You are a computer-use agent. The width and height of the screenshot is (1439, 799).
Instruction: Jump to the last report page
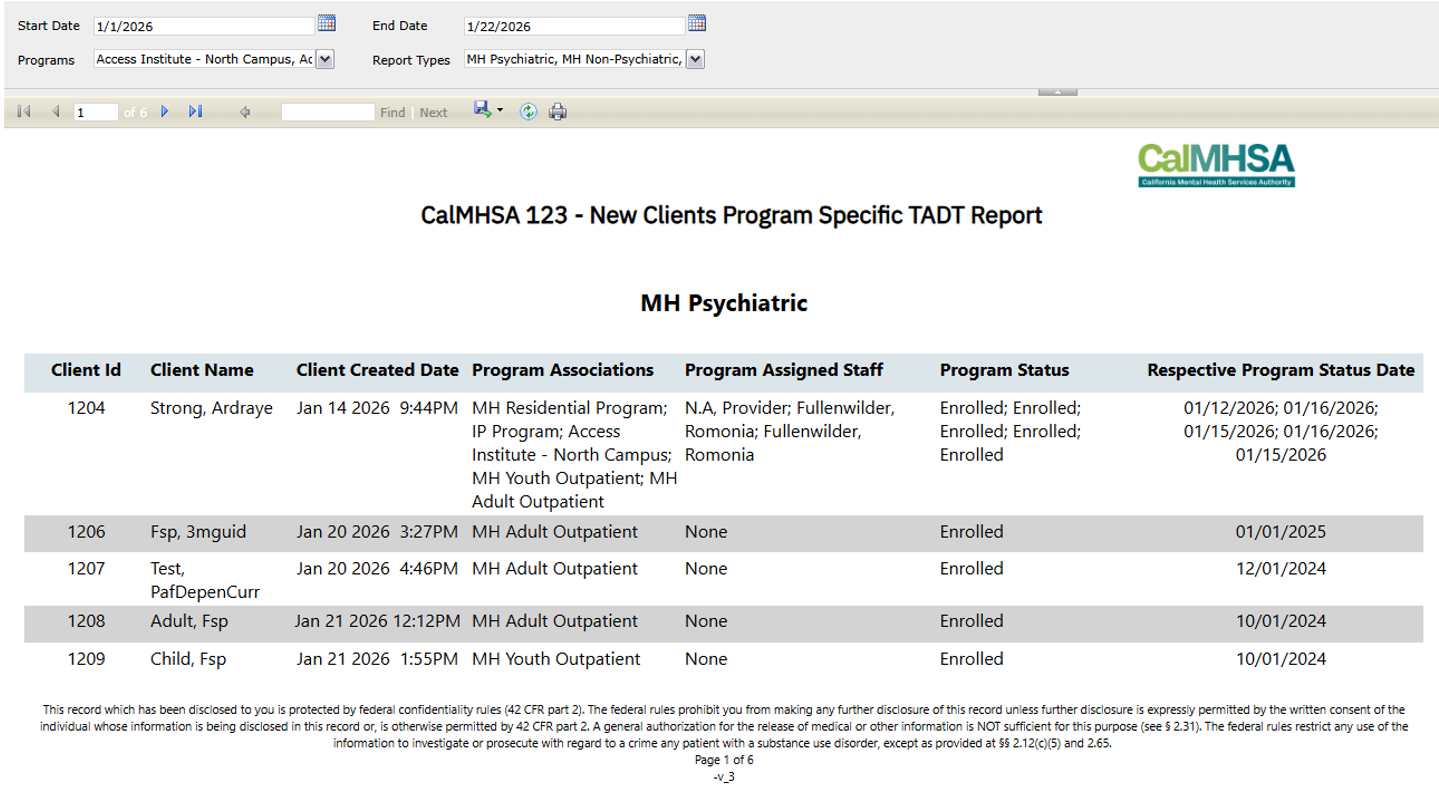(x=195, y=112)
